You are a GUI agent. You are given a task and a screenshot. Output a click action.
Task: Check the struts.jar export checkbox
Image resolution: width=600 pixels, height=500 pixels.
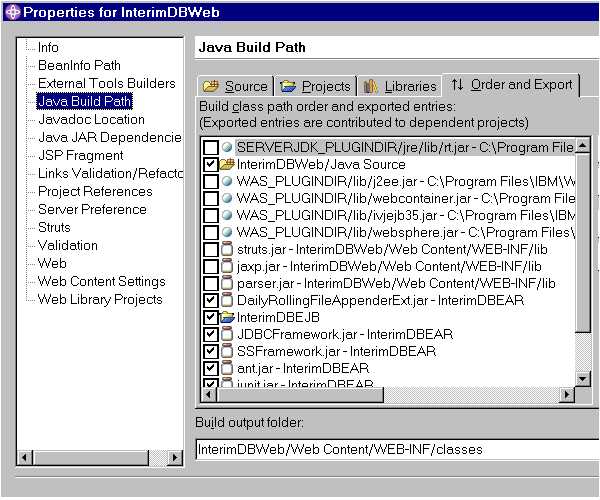click(x=211, y=249)
